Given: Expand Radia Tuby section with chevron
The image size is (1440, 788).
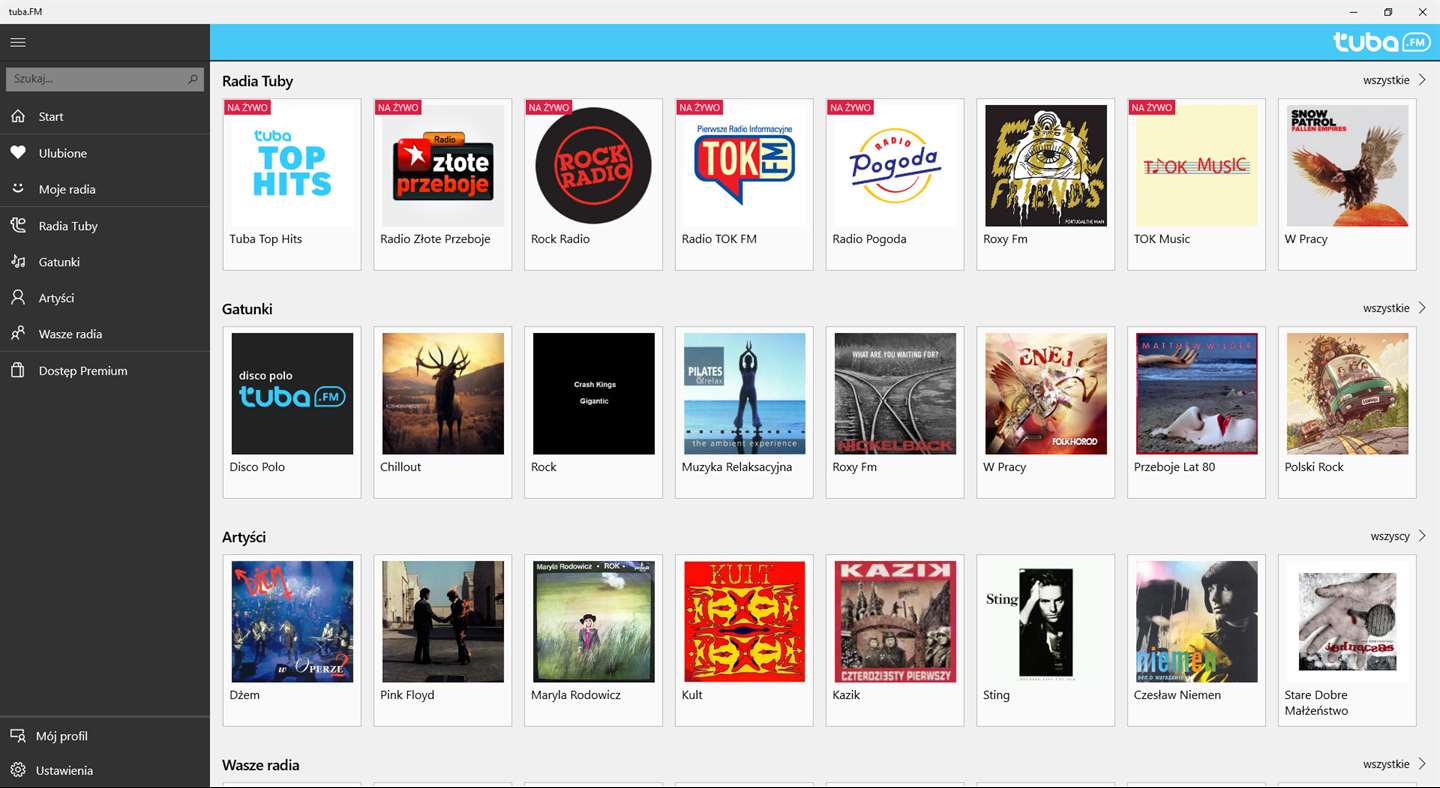Looking at the screenshot, I should point(1422,80).
